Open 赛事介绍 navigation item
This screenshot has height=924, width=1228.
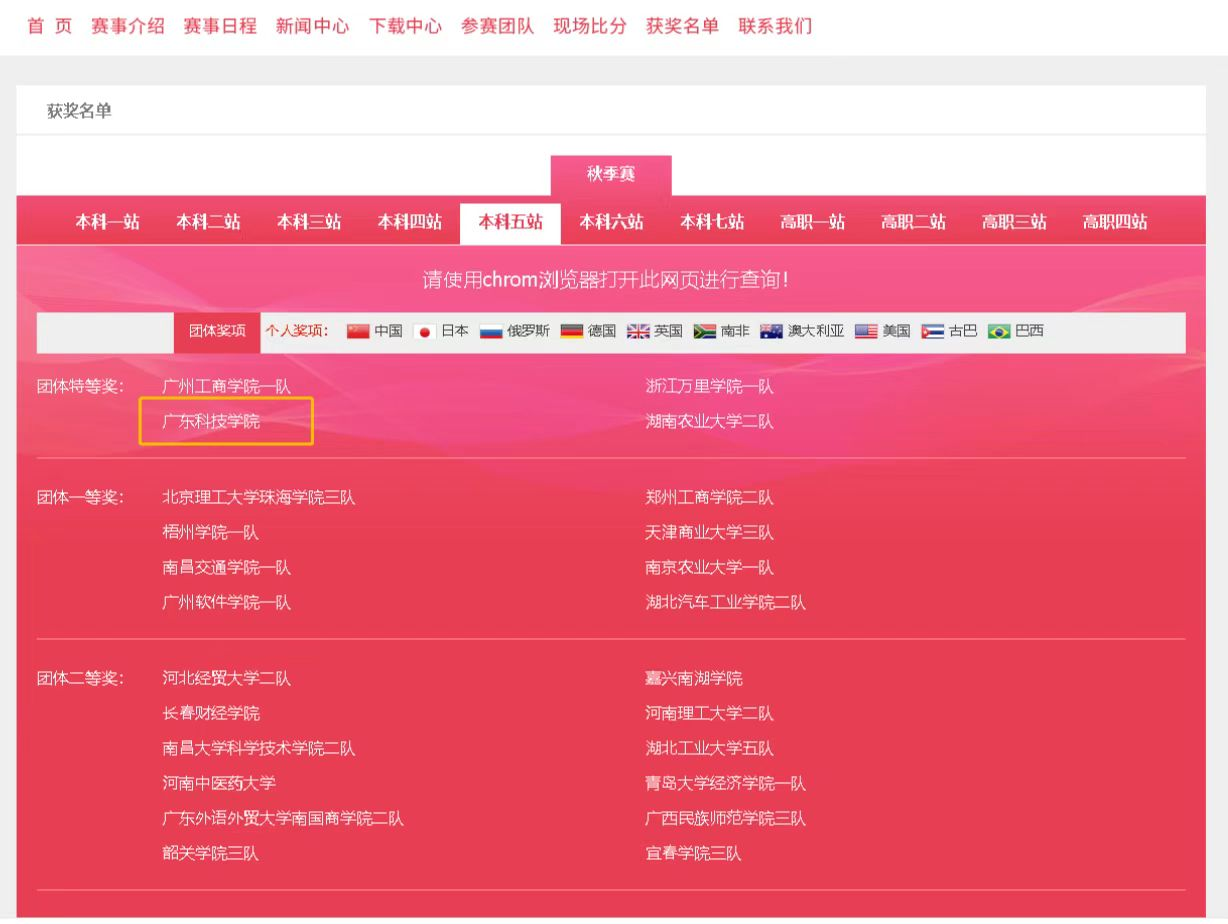pyautogui.click(x=128, y=26)
